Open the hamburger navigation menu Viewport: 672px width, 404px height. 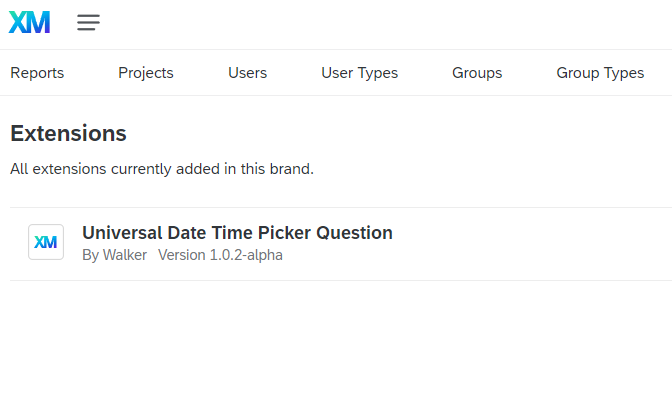[x=88, y=22]
